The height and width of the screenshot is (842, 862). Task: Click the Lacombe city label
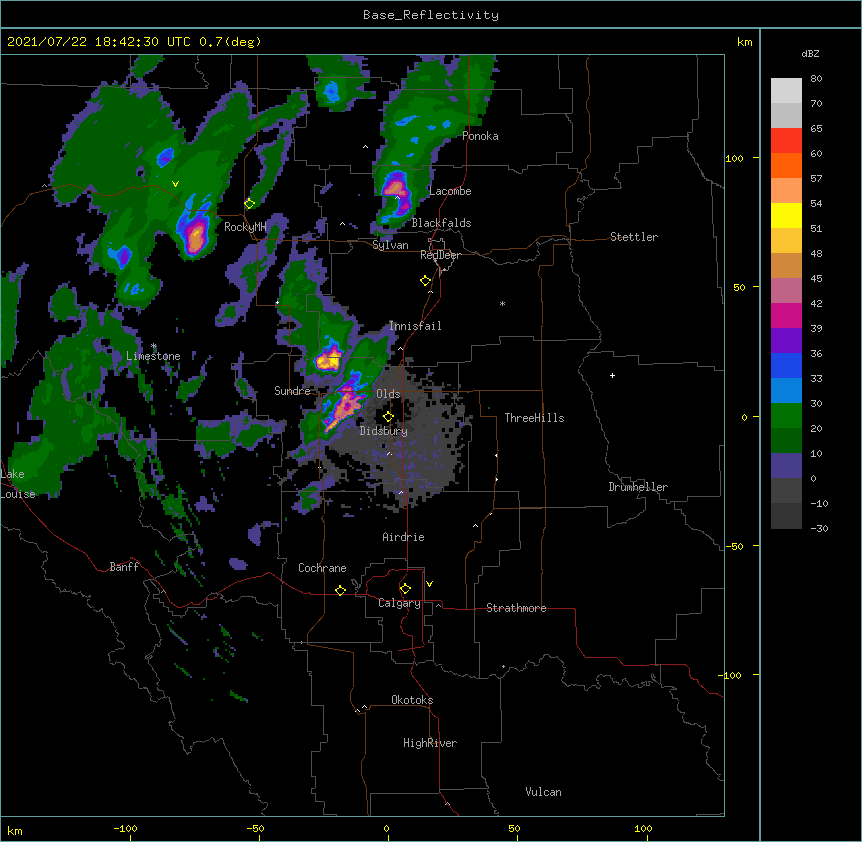450,191
